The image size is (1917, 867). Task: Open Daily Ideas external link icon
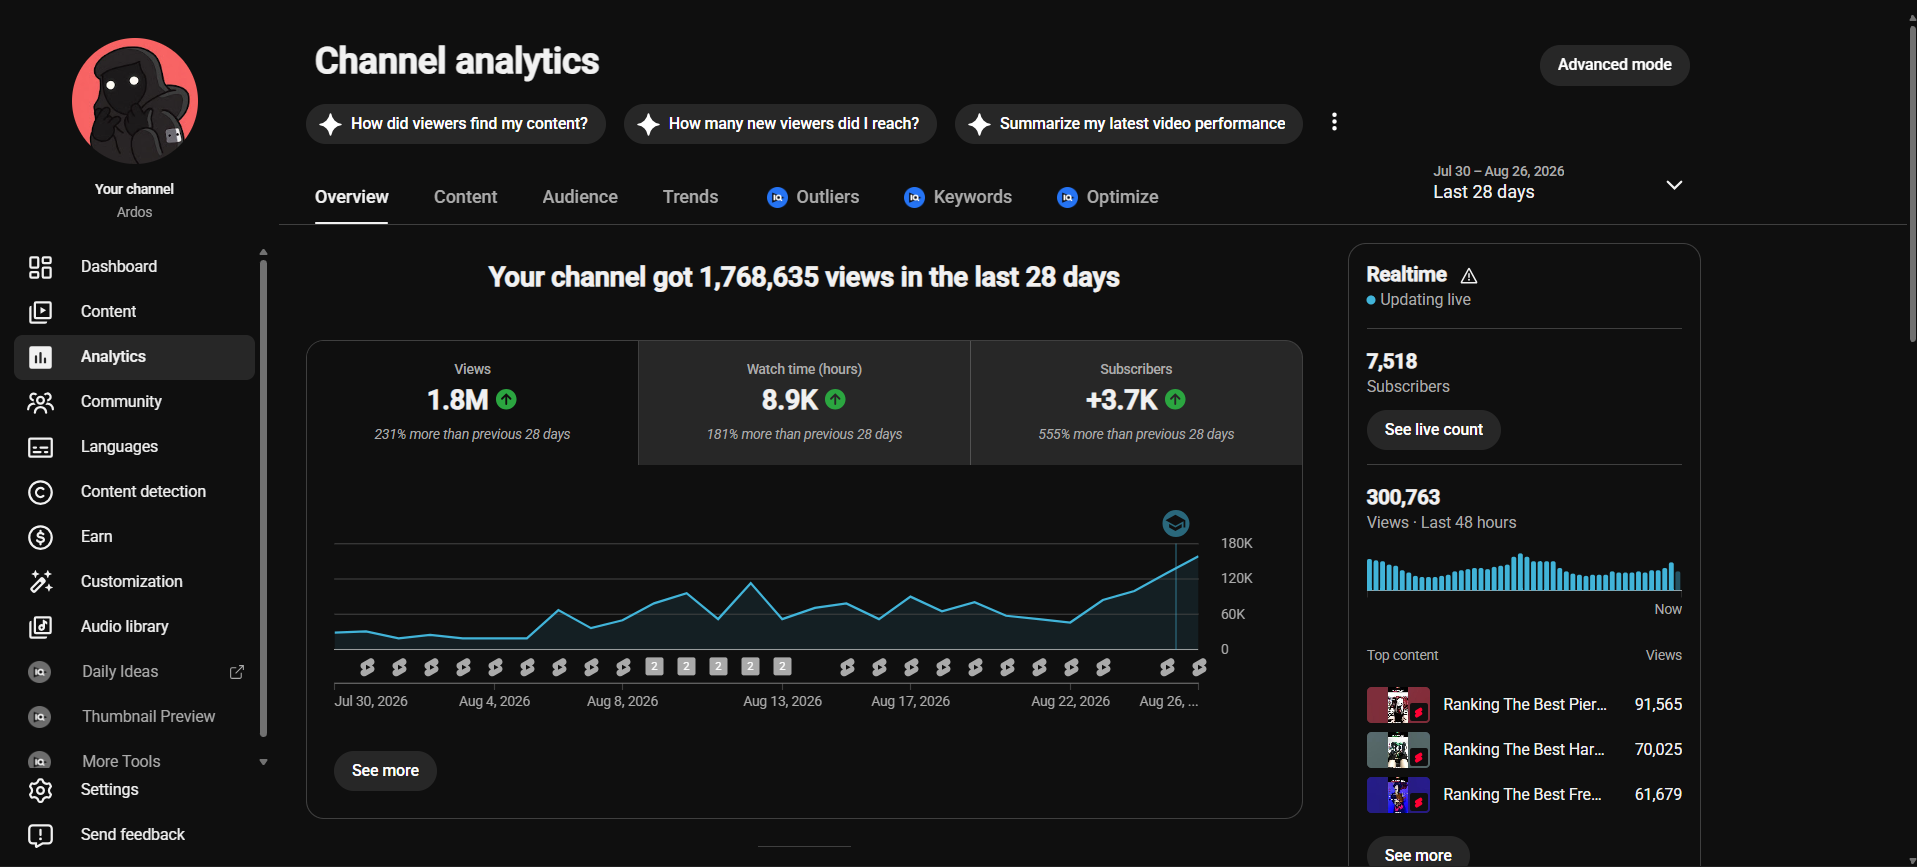(237, 672)
